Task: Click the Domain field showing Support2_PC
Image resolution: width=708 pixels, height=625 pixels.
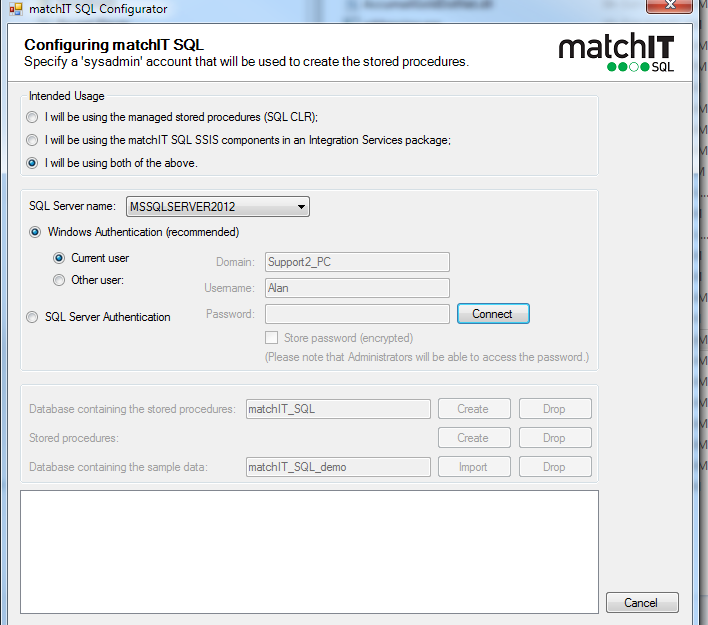Action: pyautogui.click(x=357, y=262)
